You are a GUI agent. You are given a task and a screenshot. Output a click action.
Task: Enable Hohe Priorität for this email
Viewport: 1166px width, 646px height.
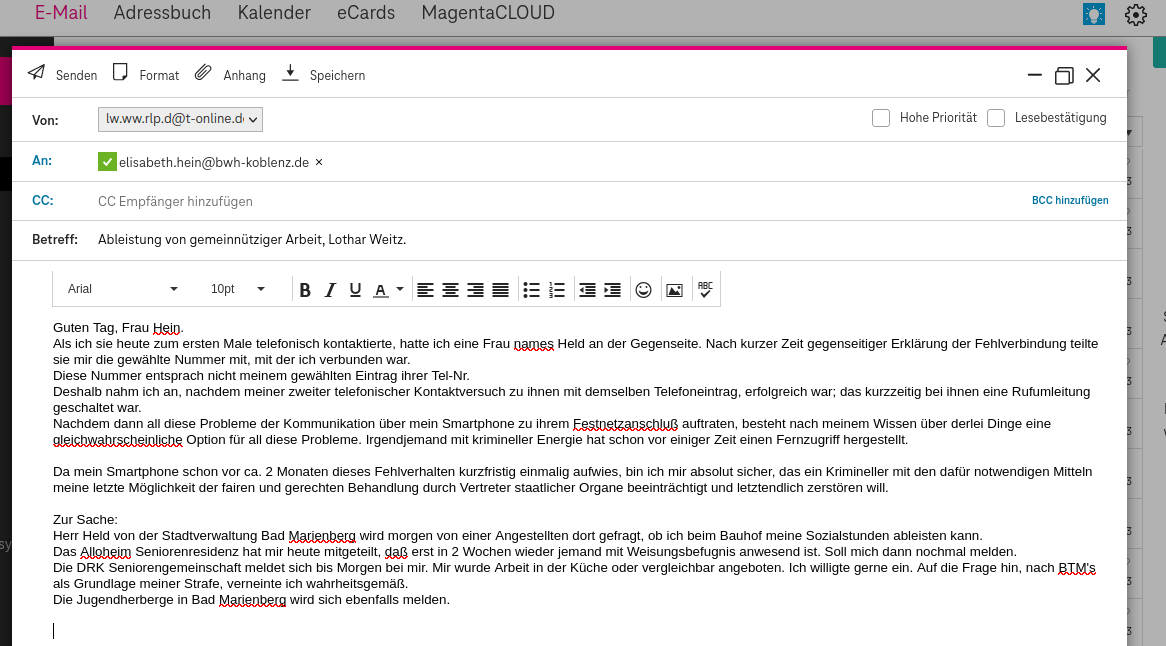881,117
